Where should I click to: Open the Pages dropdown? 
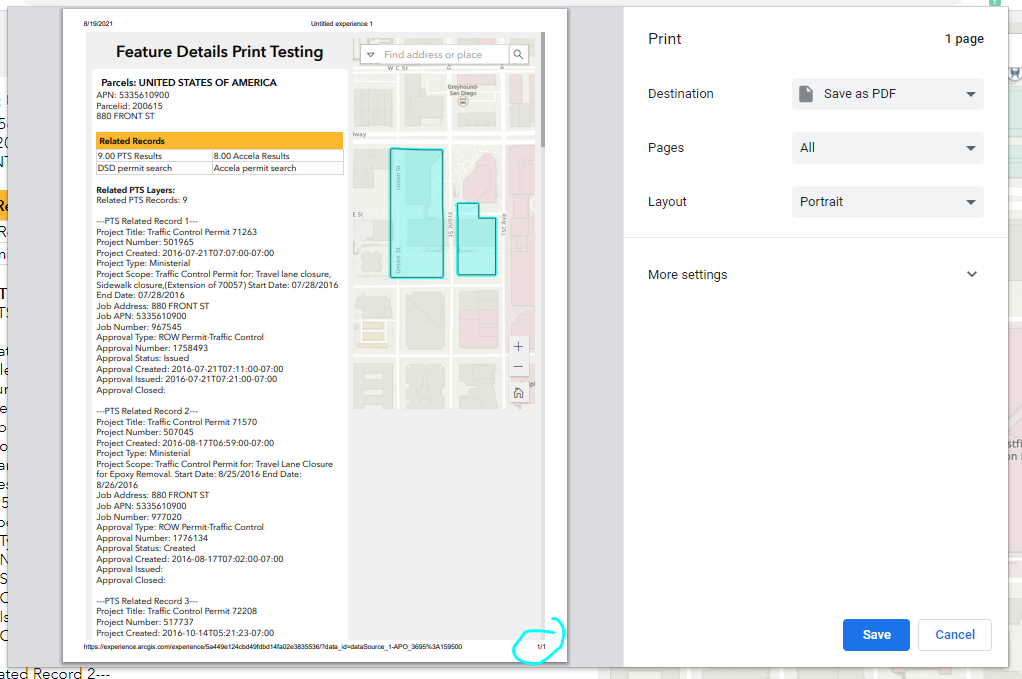point(888,148)
